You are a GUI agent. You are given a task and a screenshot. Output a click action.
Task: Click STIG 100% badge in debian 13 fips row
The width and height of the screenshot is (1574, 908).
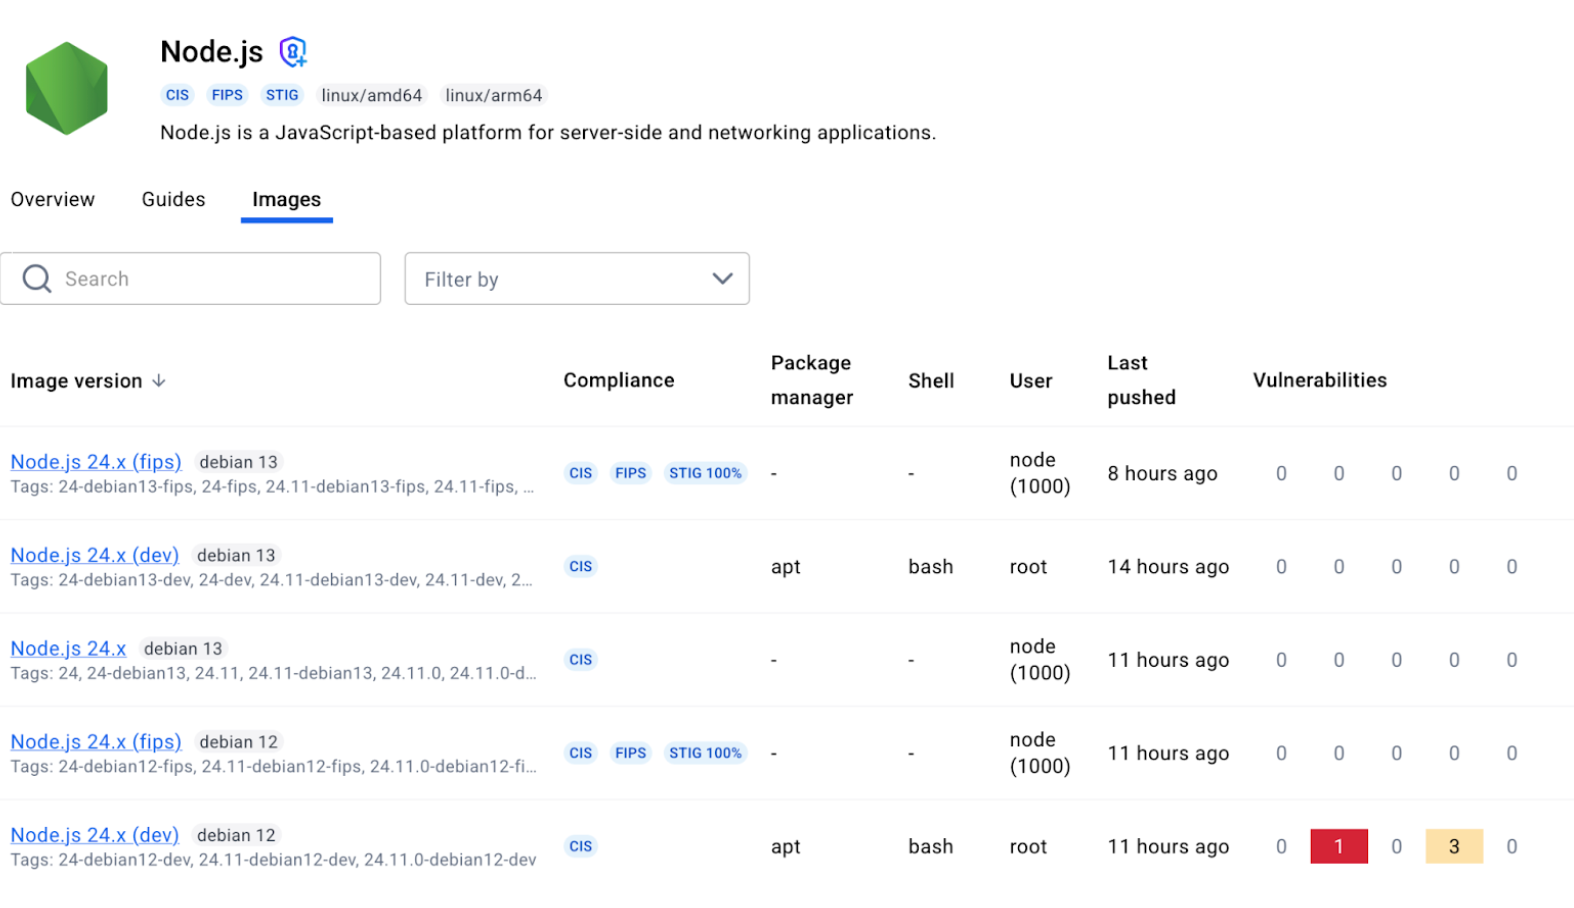point(705,473)
